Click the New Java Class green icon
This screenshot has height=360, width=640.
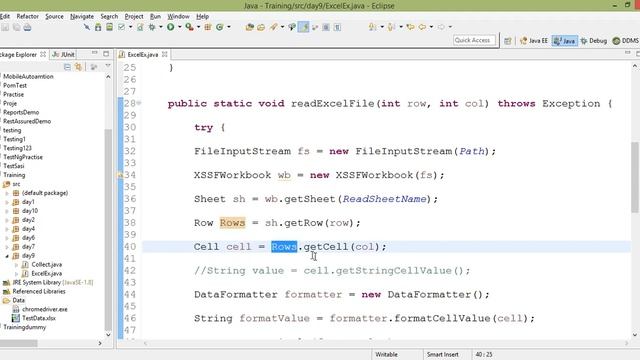click(x=220, y=27)
